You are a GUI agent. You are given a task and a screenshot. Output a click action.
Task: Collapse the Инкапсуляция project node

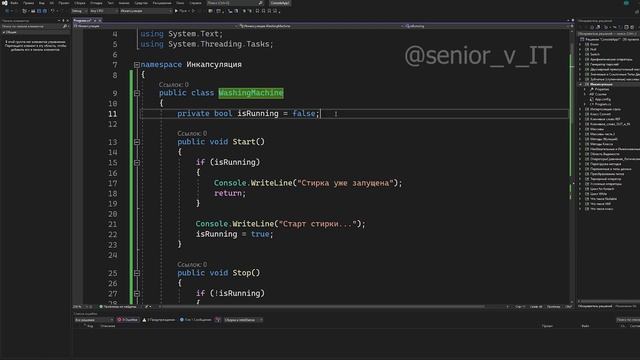[x=581, y=84]
